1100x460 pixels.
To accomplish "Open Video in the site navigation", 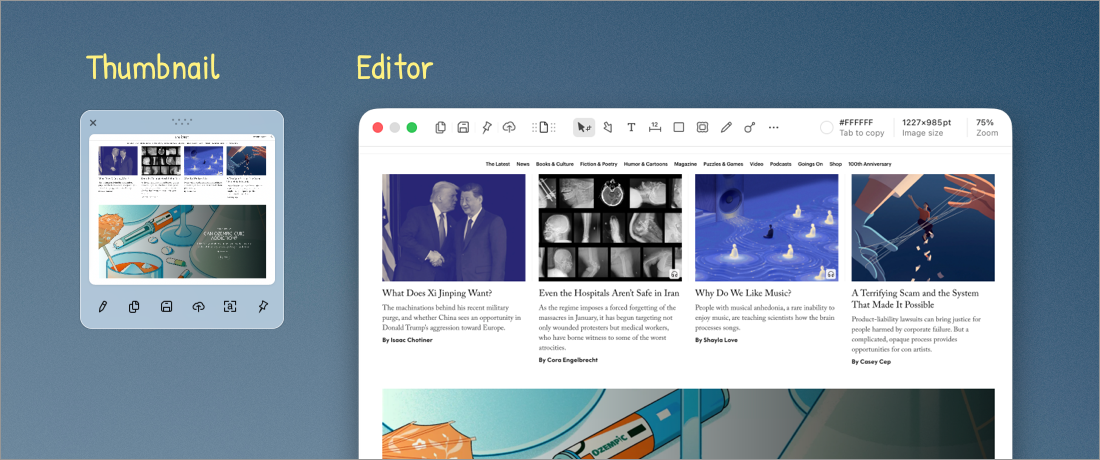I will 756,164.
